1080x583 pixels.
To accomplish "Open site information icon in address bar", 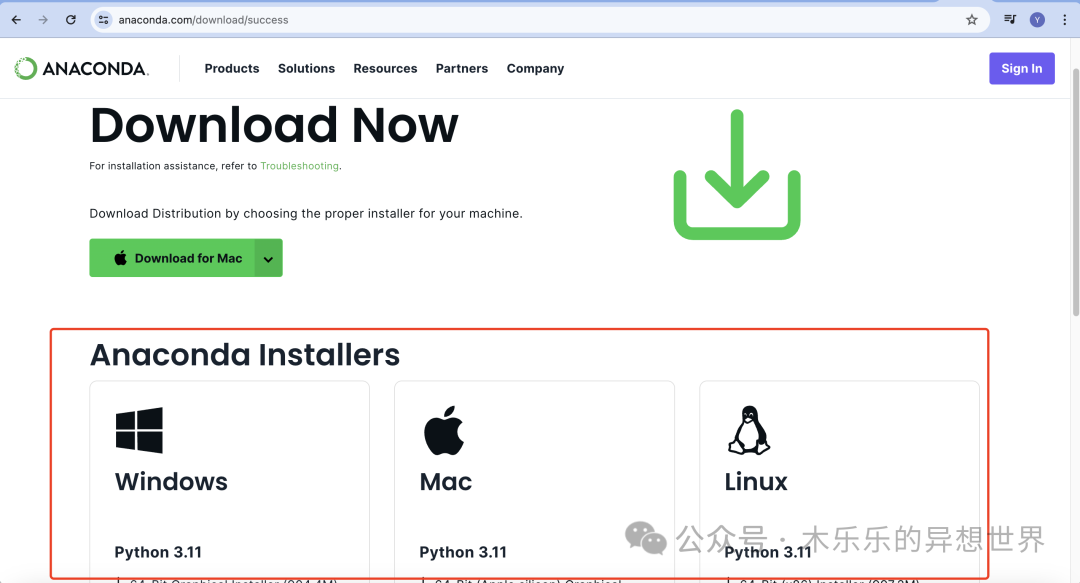I will (x=103, y=20).
